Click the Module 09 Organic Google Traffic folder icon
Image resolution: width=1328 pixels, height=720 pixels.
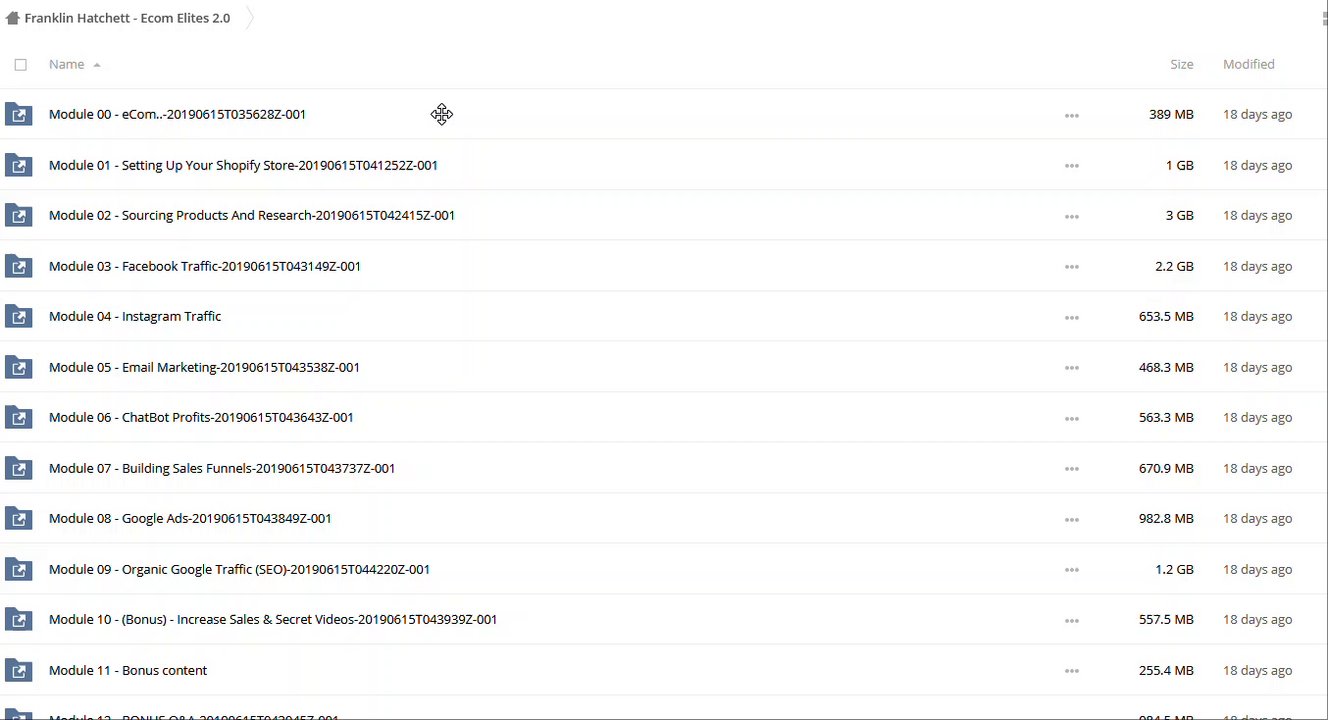click(x=18, y=570)
